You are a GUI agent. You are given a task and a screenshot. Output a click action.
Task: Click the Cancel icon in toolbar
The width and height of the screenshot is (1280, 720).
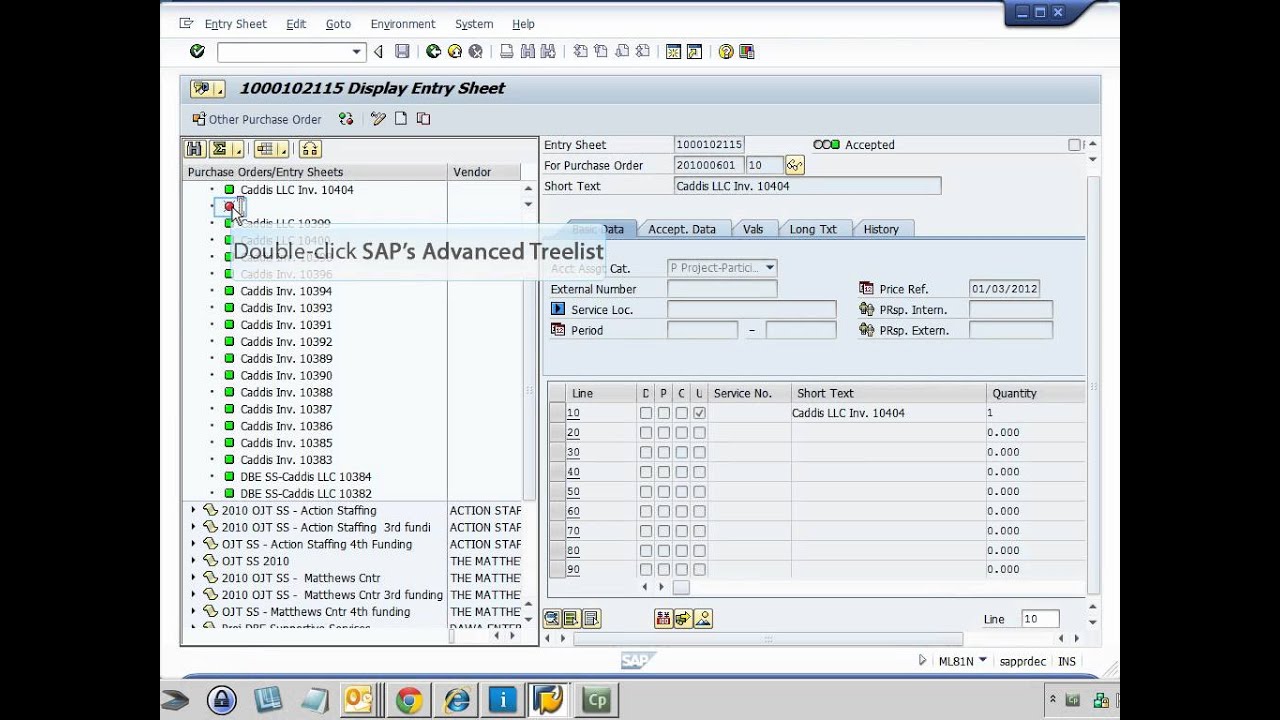[476, 51]
